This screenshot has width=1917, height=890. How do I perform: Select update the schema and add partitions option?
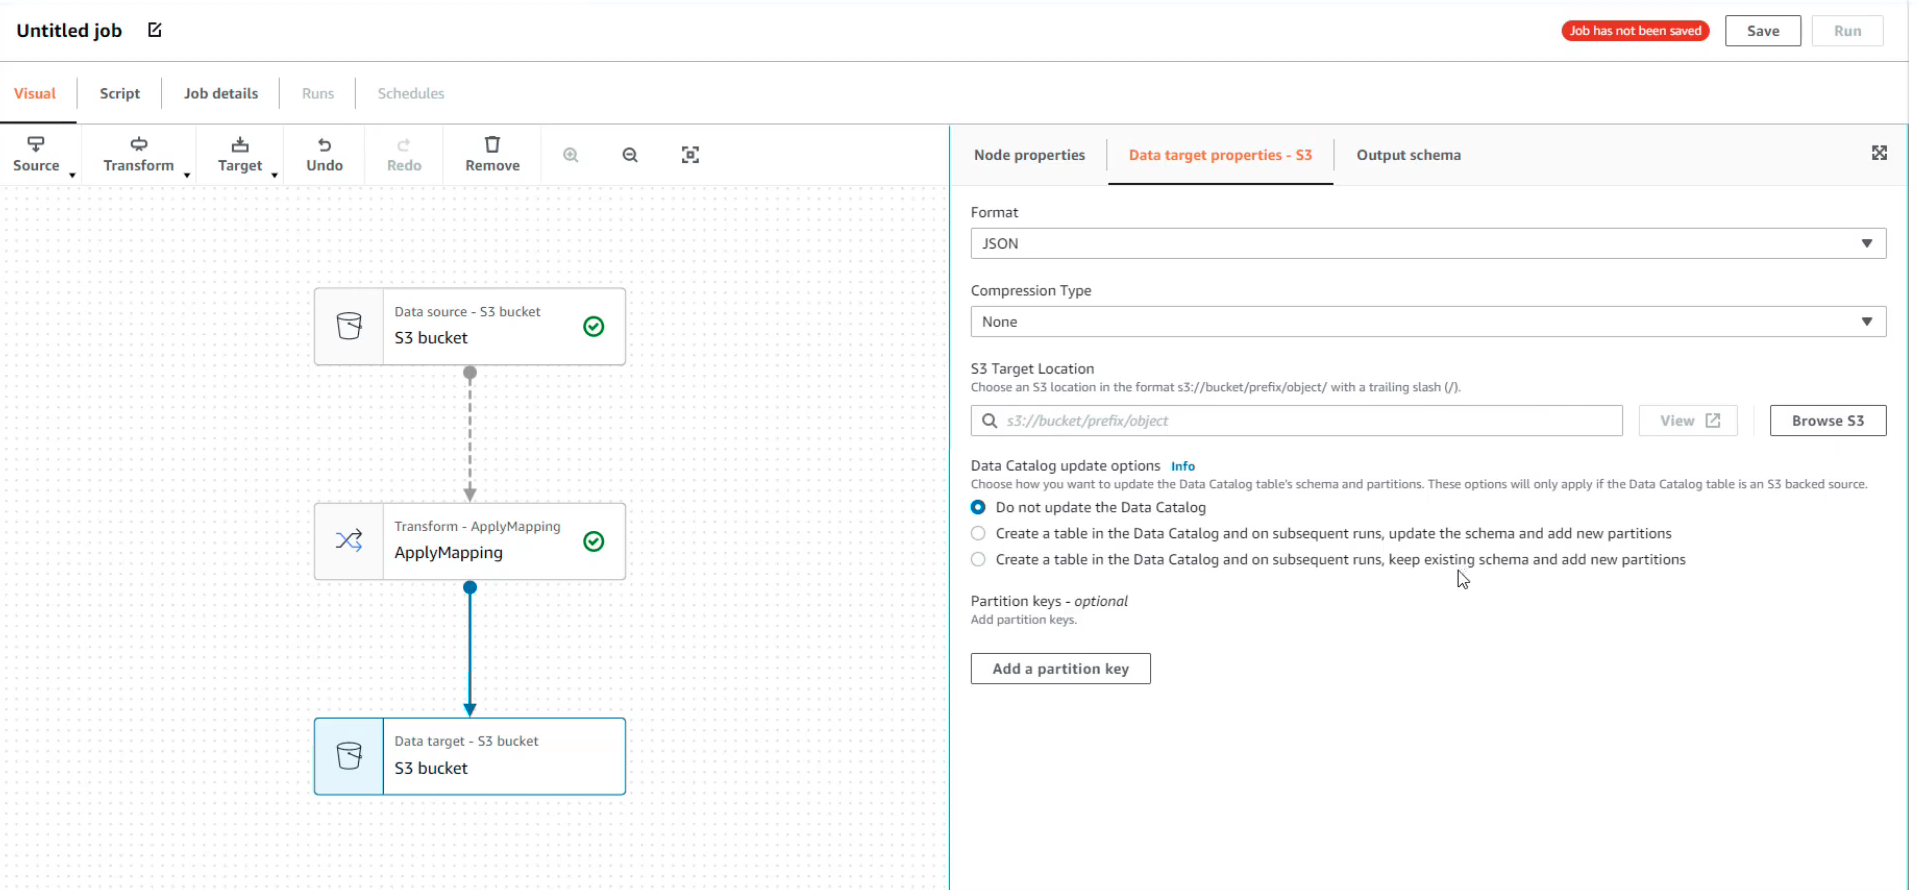[x=978, y=534]
